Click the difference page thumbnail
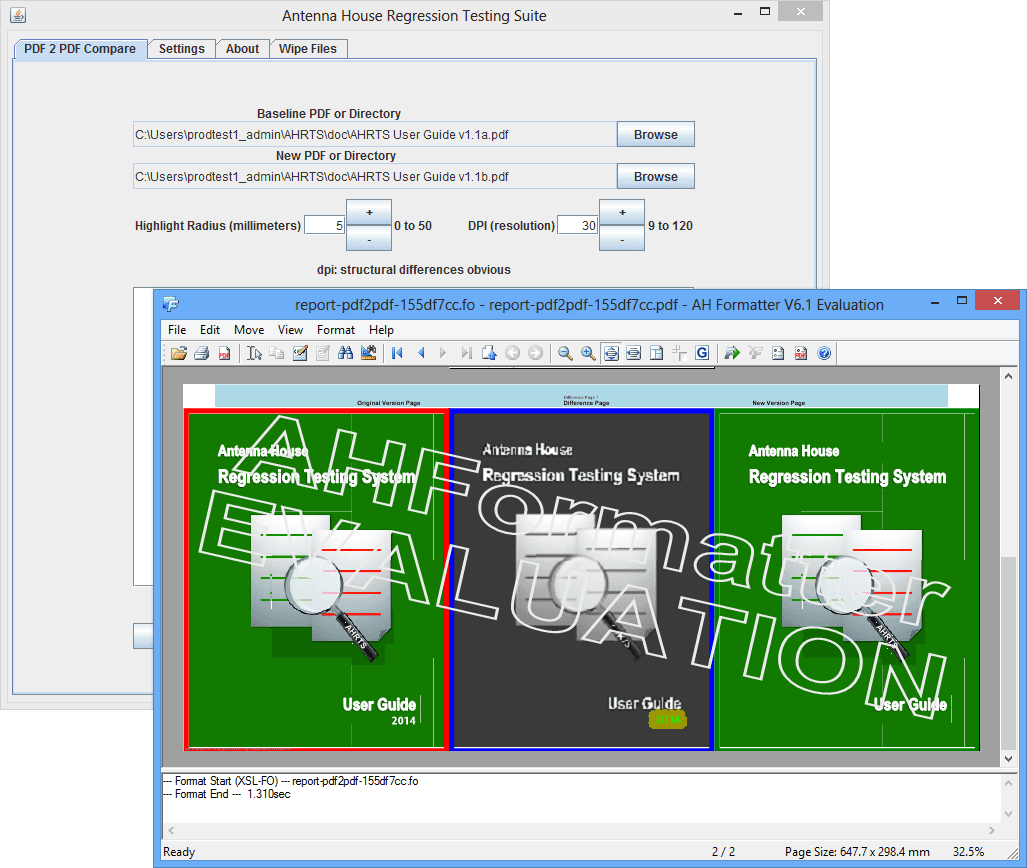The image size is (1027, 868). click(x=582, y=579)
